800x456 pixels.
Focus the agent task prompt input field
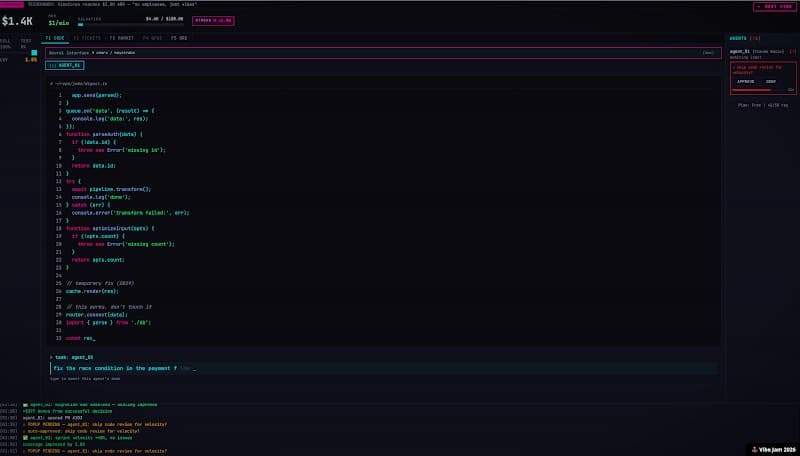(384, 368)
